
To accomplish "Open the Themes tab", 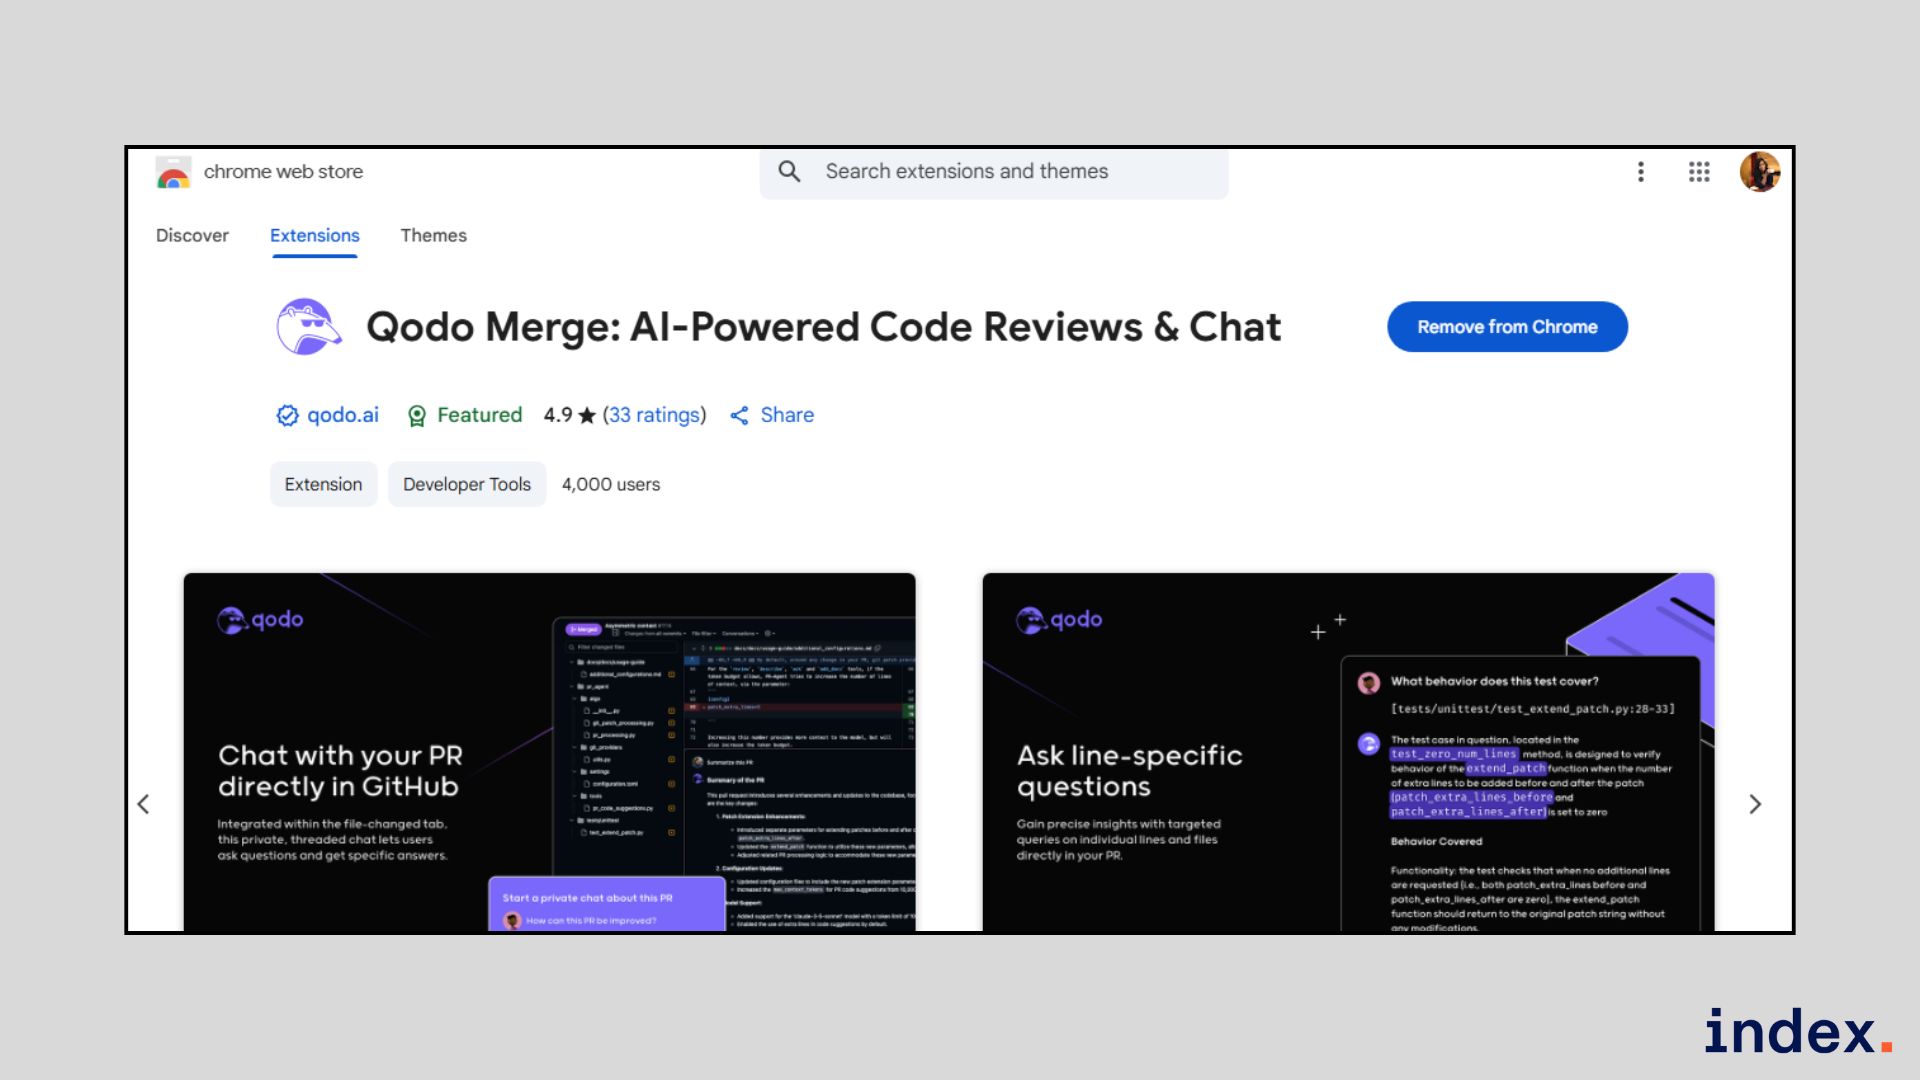I will 433,235.
